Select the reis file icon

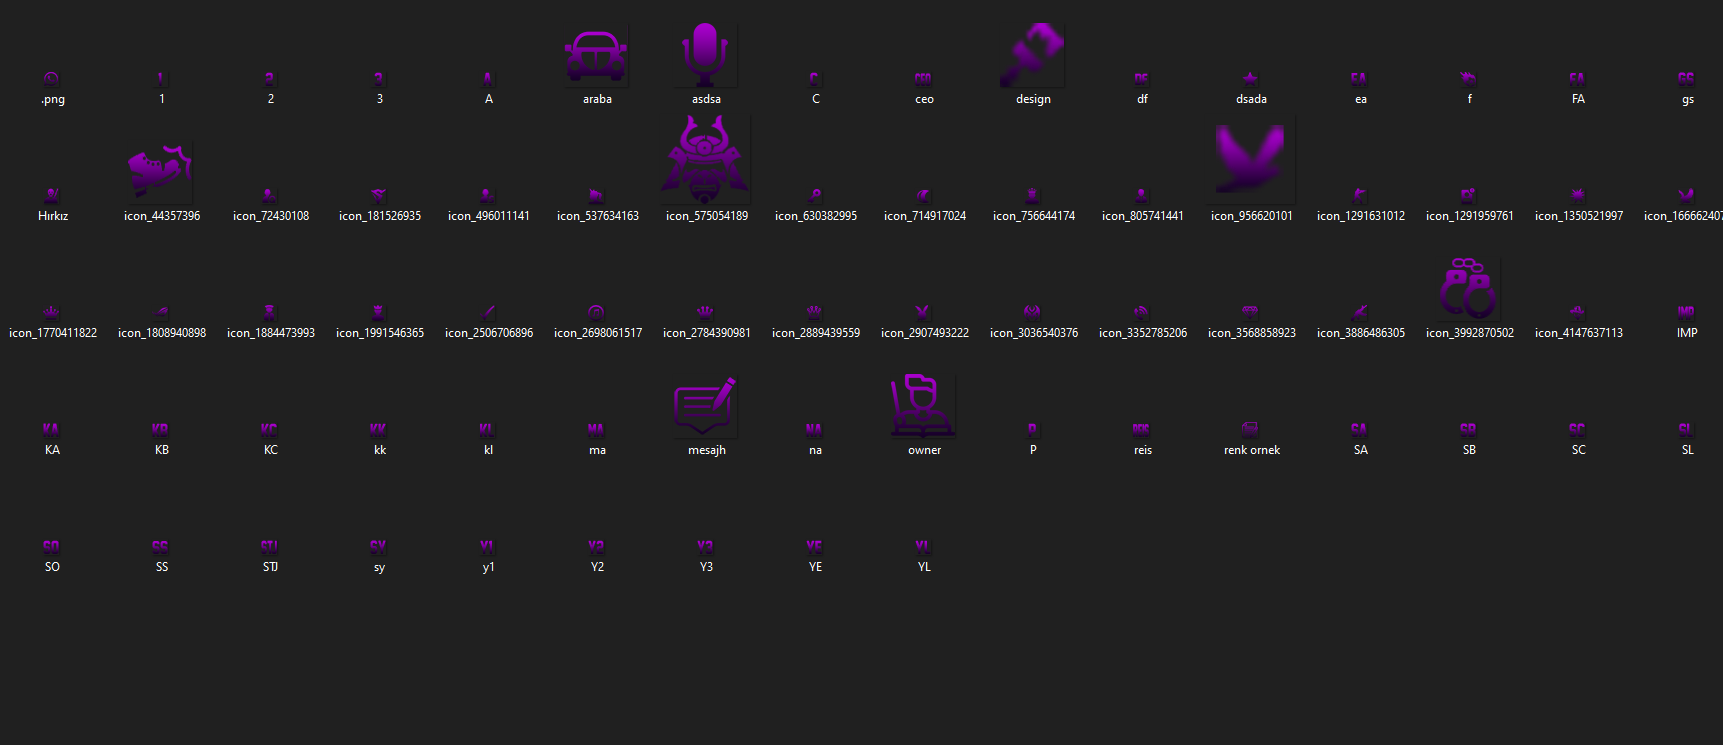click(1141, 429)
